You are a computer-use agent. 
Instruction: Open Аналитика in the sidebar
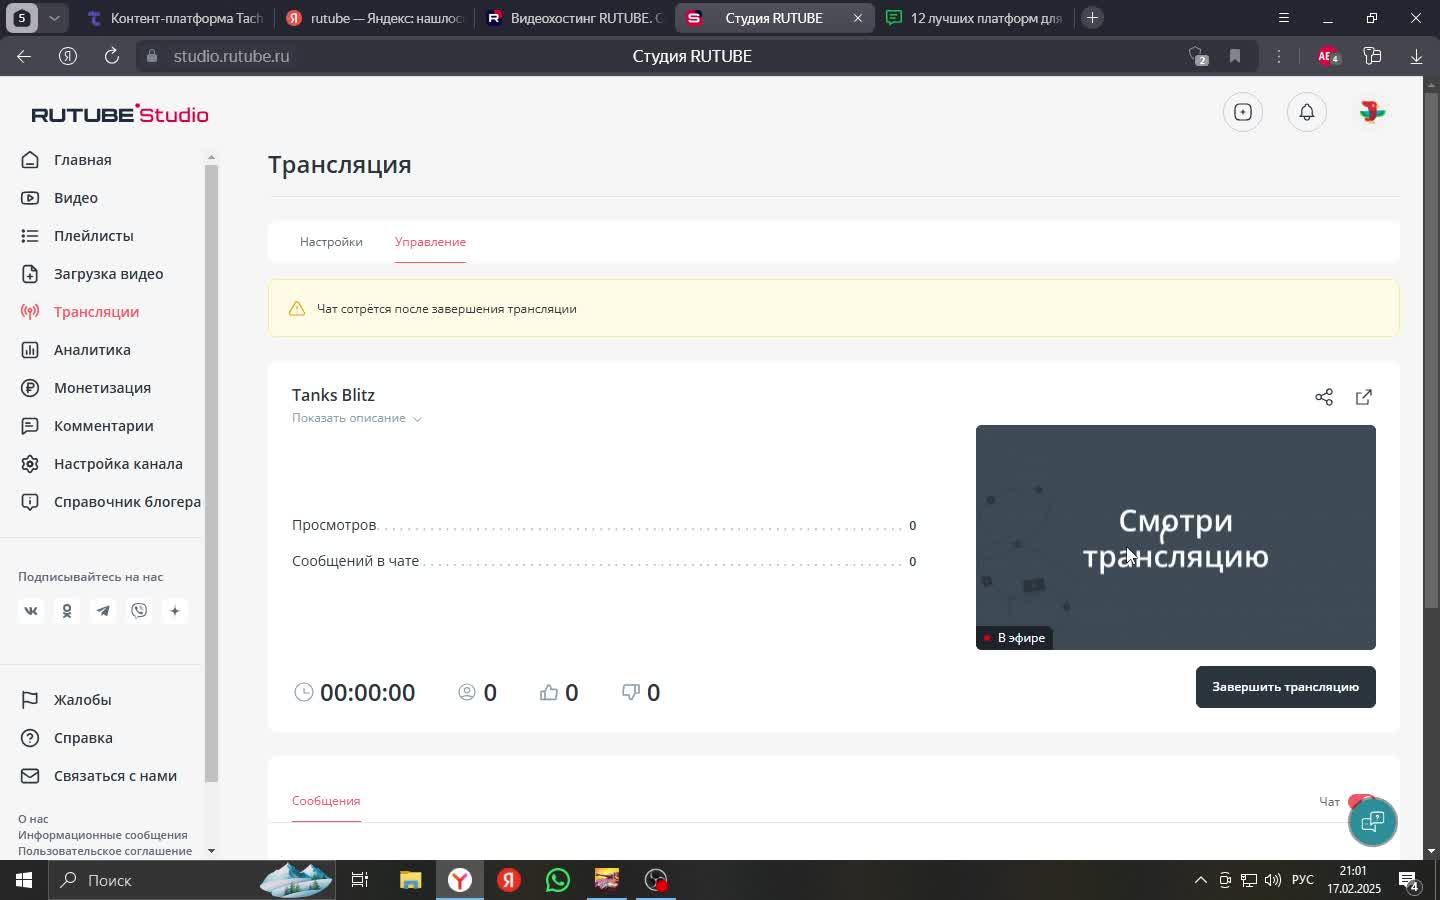pyautogui.click(x=76, y=350)
